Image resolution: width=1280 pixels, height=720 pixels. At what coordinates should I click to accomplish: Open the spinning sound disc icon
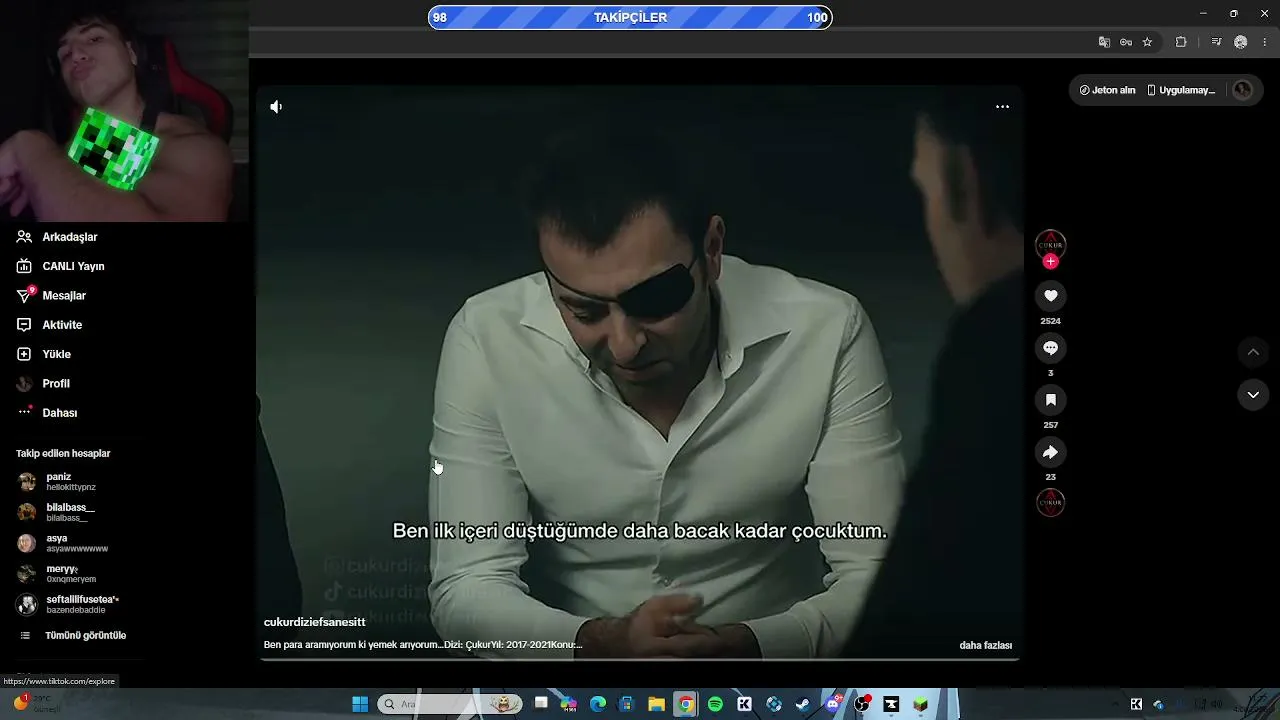click(x=1050, y=502)
